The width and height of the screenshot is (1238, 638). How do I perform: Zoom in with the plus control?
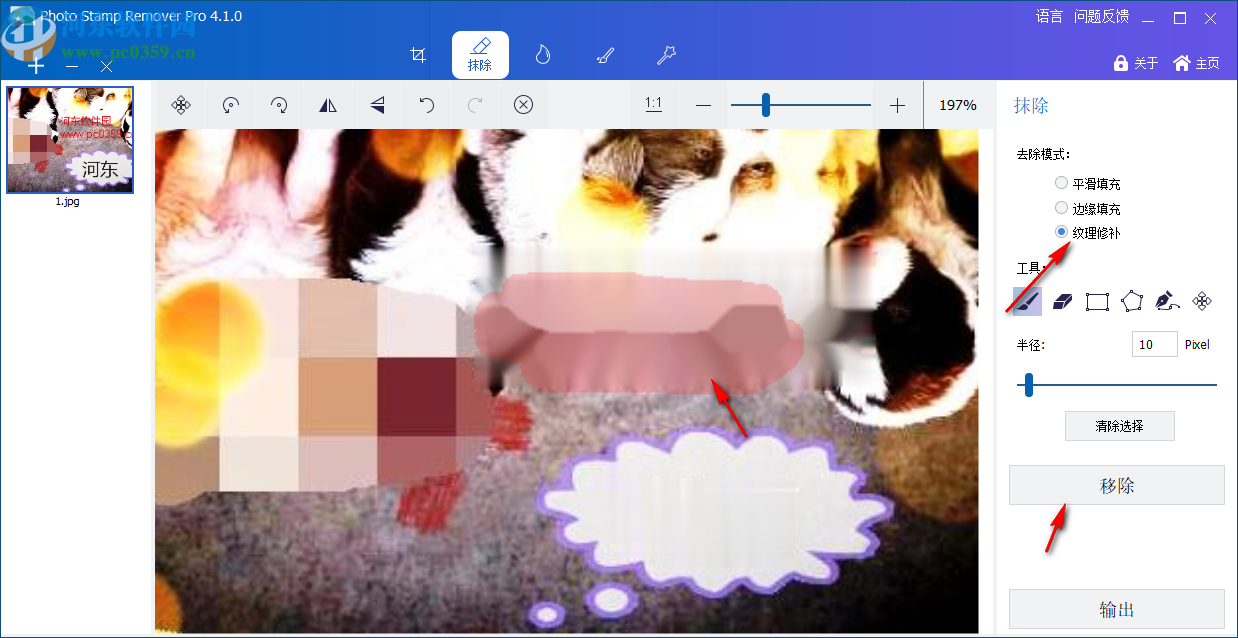[x=896, y=104]
